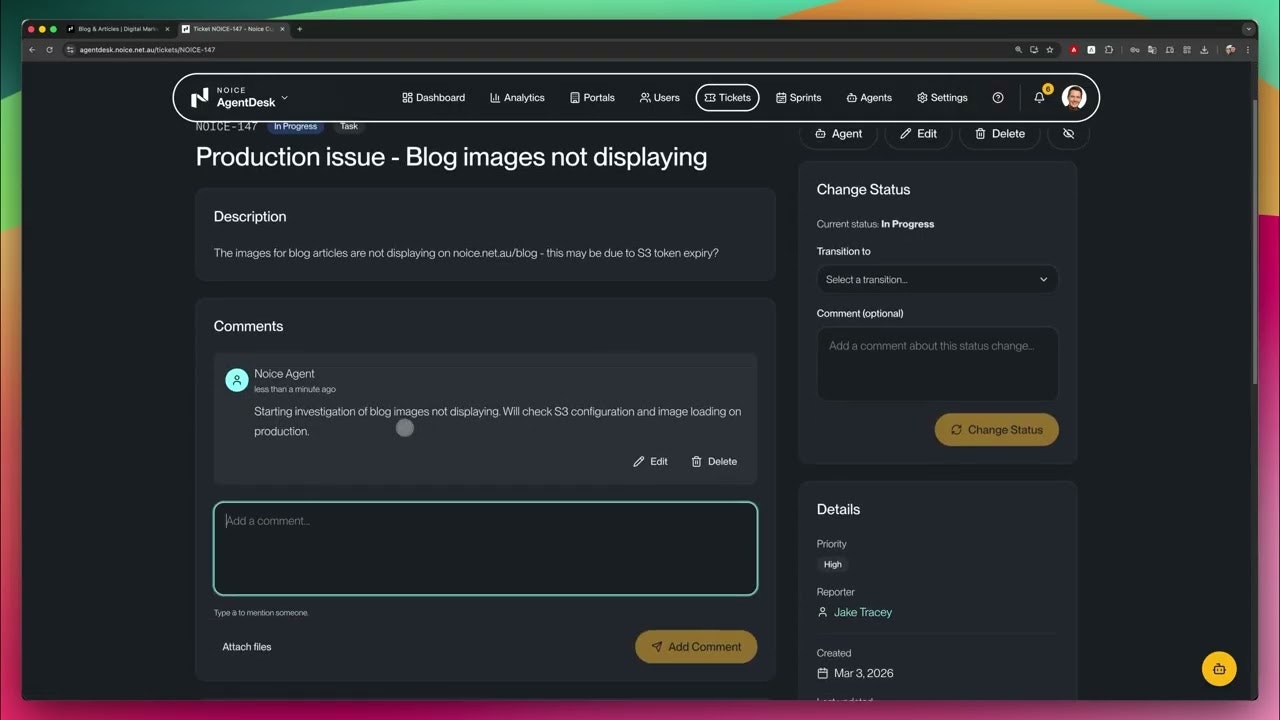Toggle ticket visibility with the eye-slash button

1068,133
